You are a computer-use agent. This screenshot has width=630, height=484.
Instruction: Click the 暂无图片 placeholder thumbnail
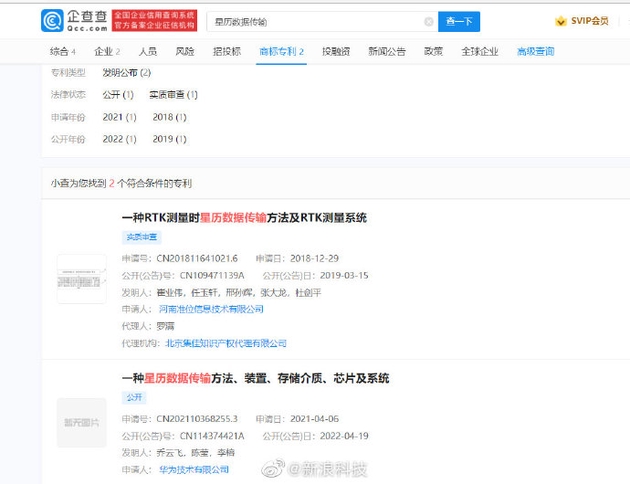82,423
